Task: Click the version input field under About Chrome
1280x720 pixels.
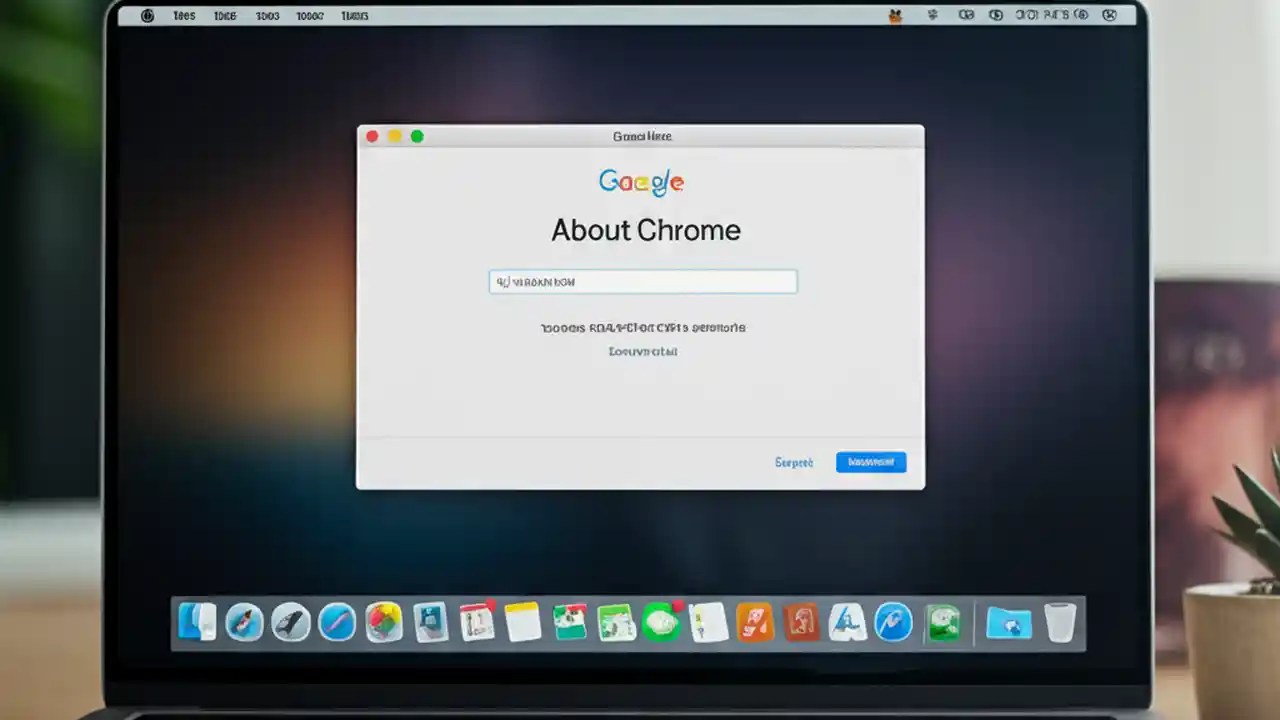Action: tap(642, 281)
